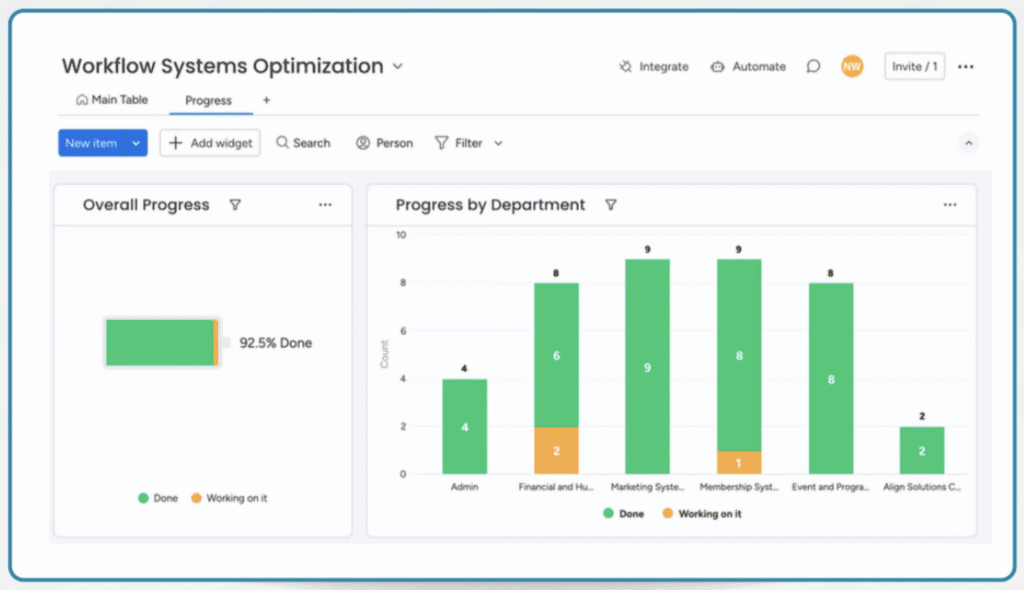1024x590 pixels.
Task: Open Progress by Department widget menu
Action: pos(949,205)
